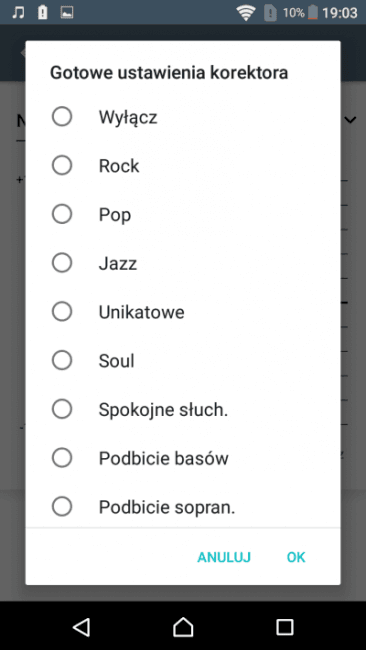
Task: Tap the battery warning notification icon
Action: click(43, 13)
